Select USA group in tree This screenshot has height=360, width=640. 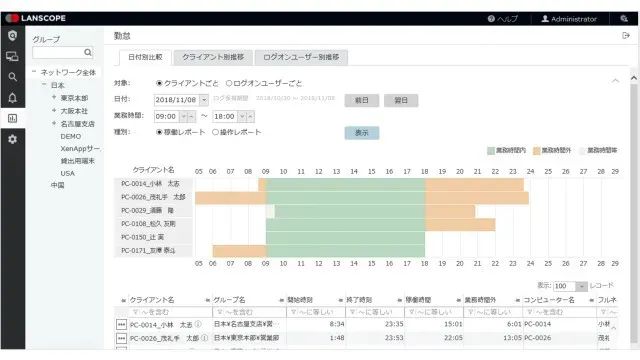(x=67, y=173)
